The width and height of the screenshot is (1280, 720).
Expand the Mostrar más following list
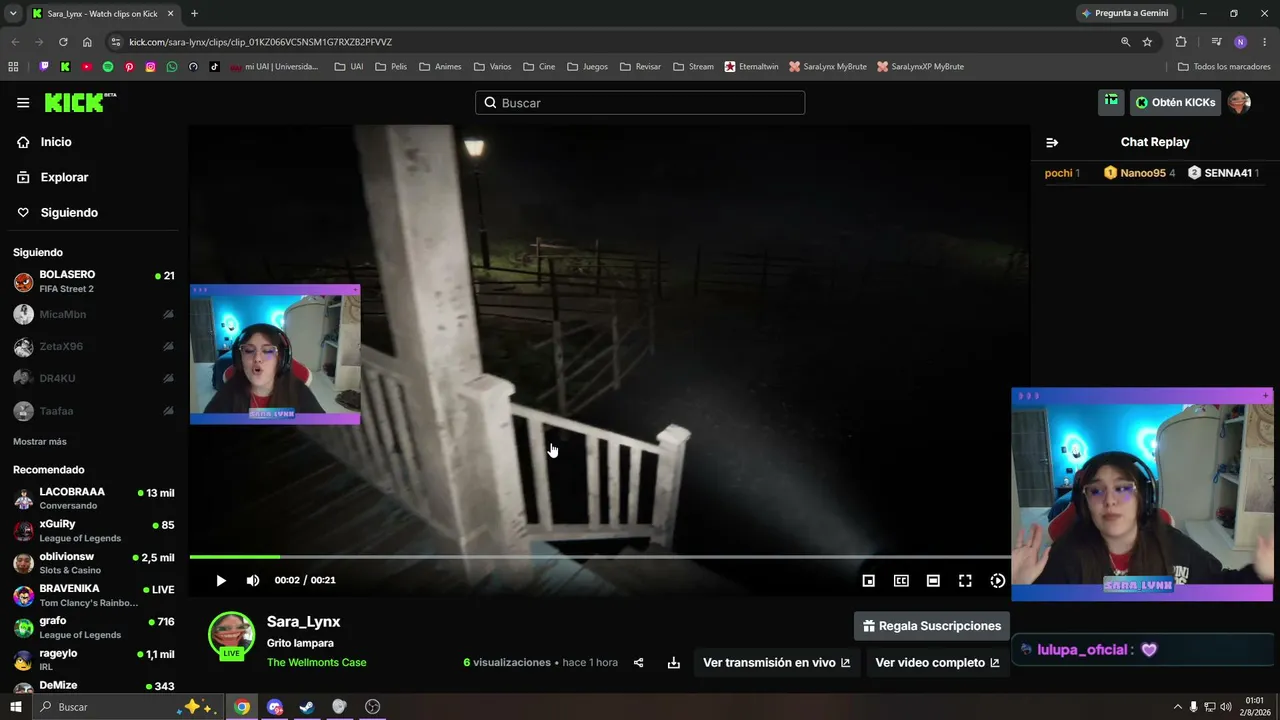(40, 442)
